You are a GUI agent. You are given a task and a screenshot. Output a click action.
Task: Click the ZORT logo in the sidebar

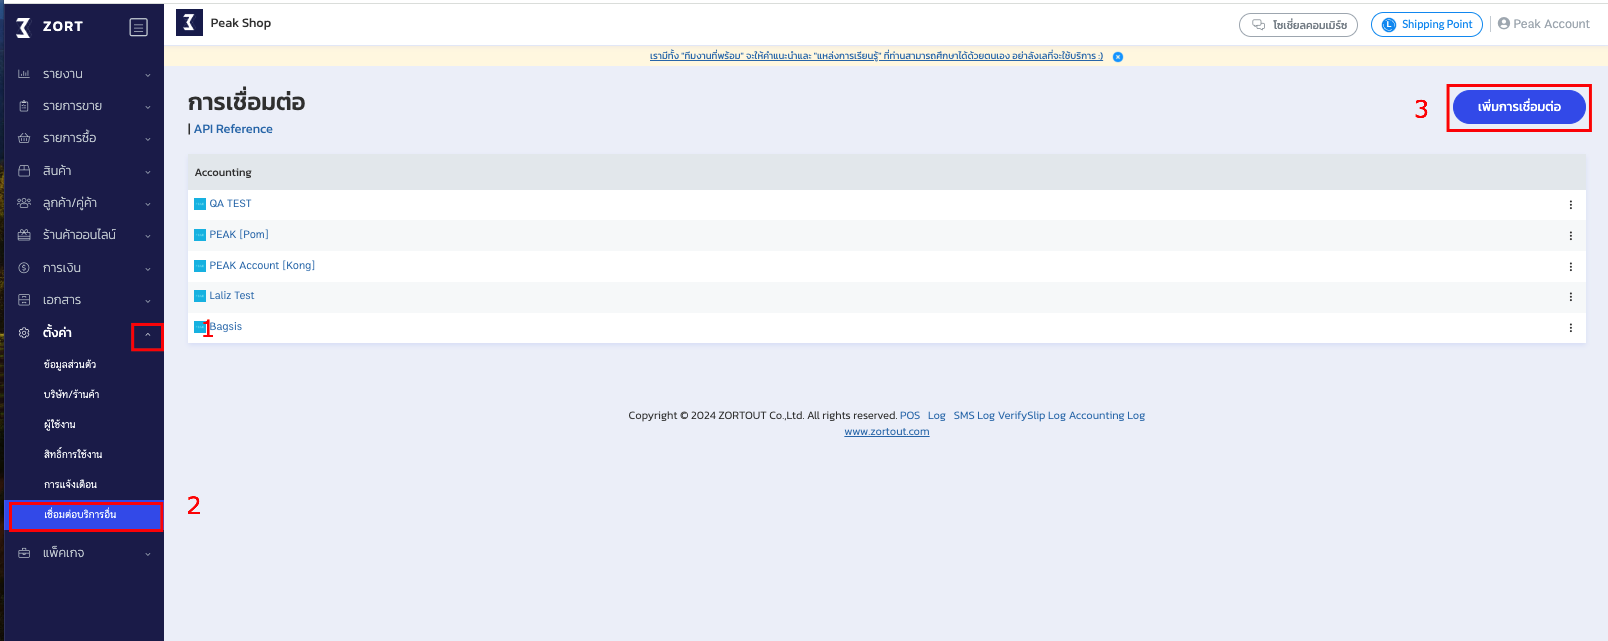50,27
